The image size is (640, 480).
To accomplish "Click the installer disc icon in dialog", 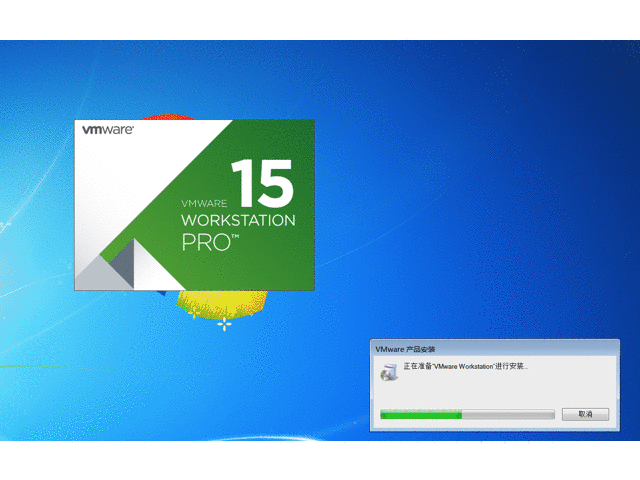I will (389, 372).
